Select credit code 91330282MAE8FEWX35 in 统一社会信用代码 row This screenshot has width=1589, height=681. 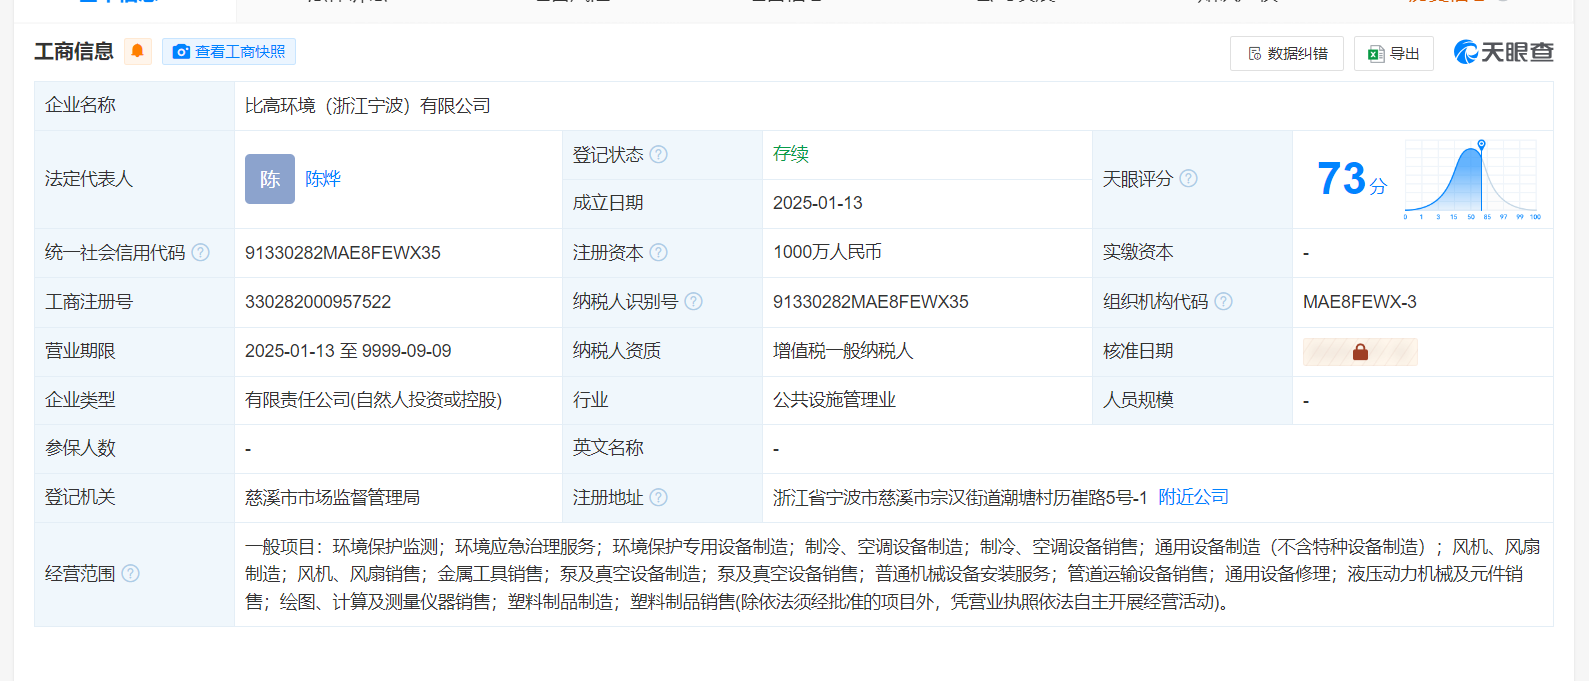coord(343,253)
